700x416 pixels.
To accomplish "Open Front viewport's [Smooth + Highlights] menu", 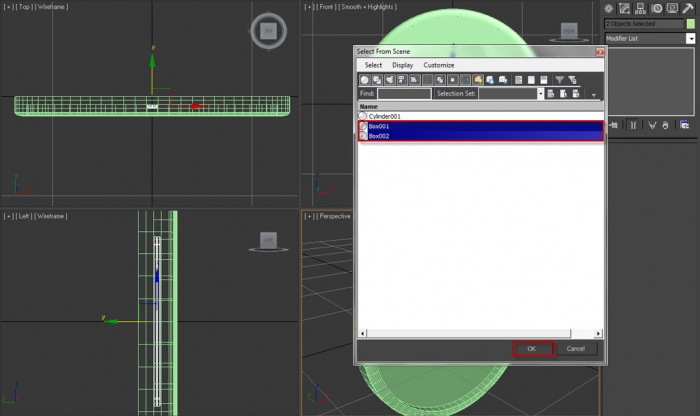I will point(367,7).
